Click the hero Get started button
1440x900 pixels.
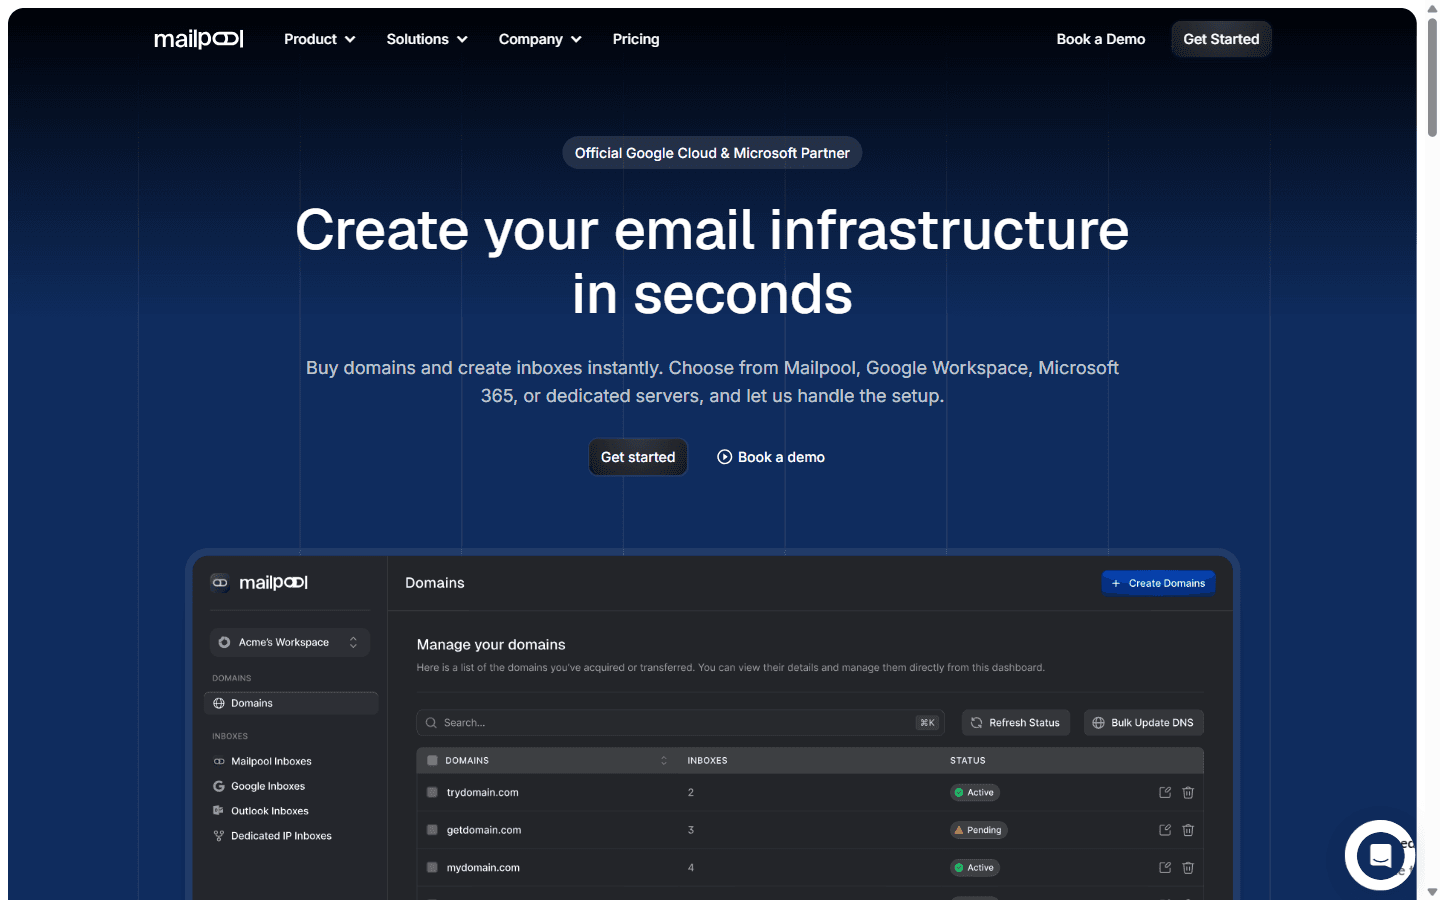(638, 457)
